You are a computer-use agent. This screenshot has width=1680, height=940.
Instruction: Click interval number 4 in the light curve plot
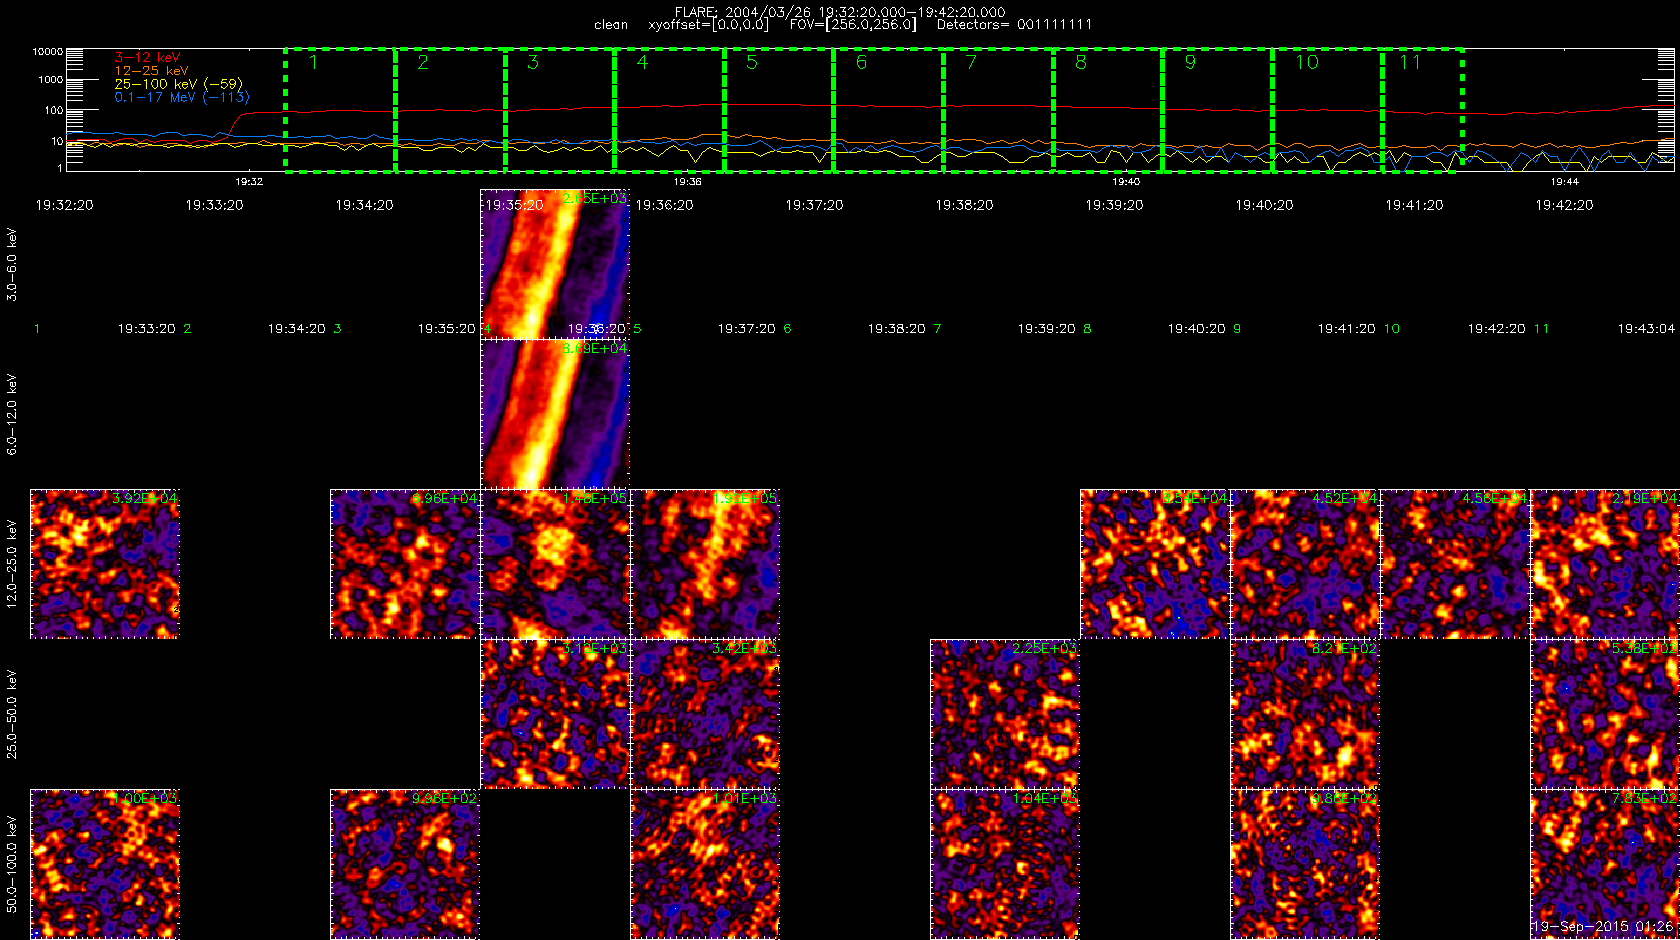coord(642,63)
